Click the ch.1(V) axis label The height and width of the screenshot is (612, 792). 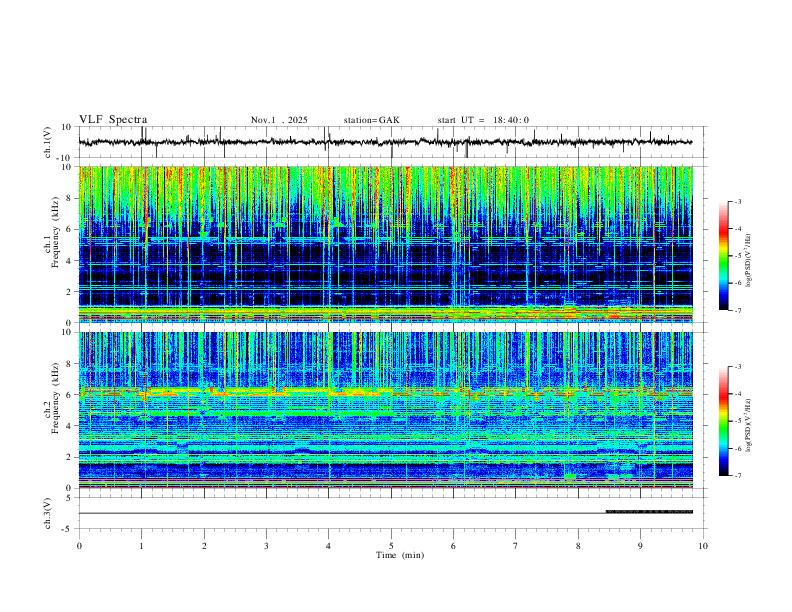coord(48,142)
